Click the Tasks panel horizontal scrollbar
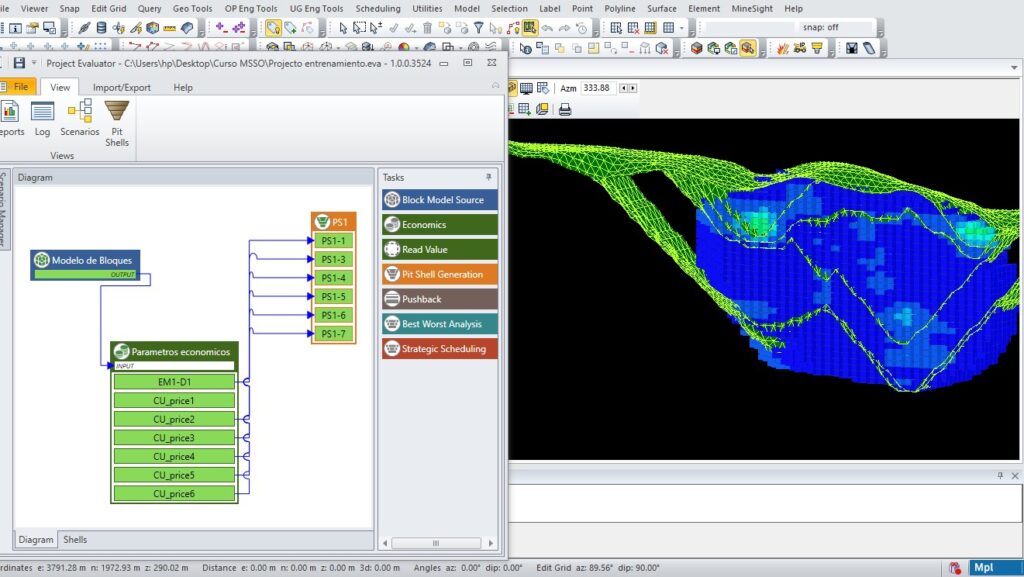 point(436,542)
